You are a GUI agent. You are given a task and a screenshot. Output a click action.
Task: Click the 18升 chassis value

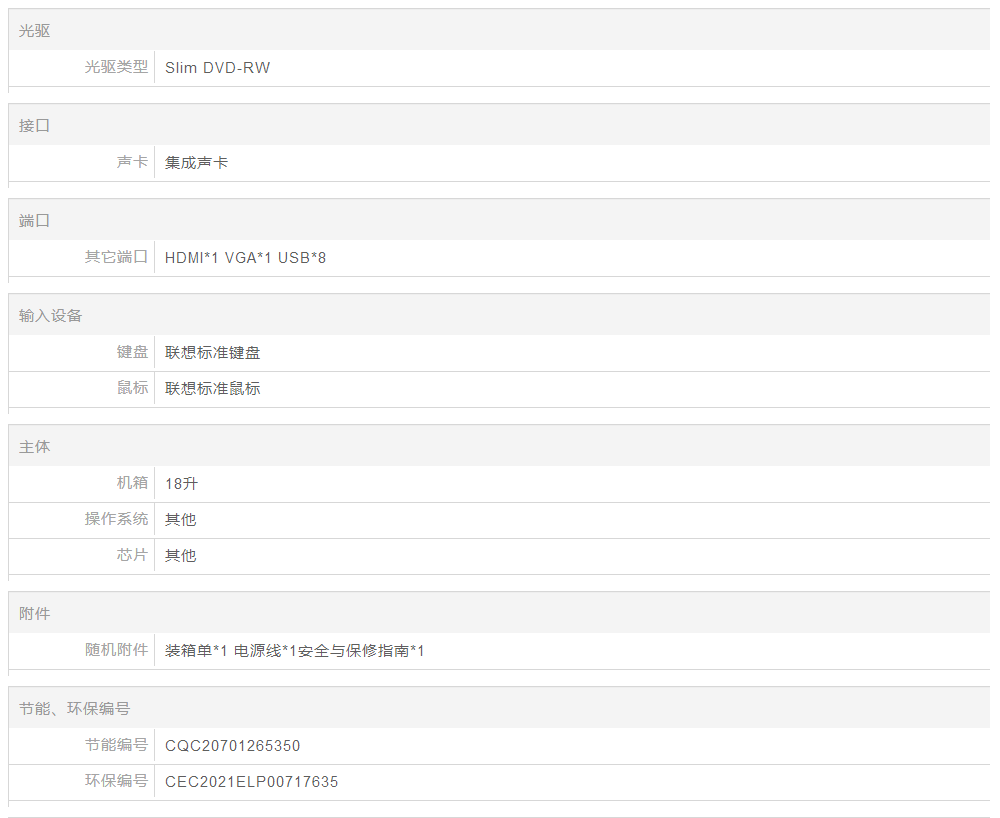pyautogui.click(x=182, y=484)
